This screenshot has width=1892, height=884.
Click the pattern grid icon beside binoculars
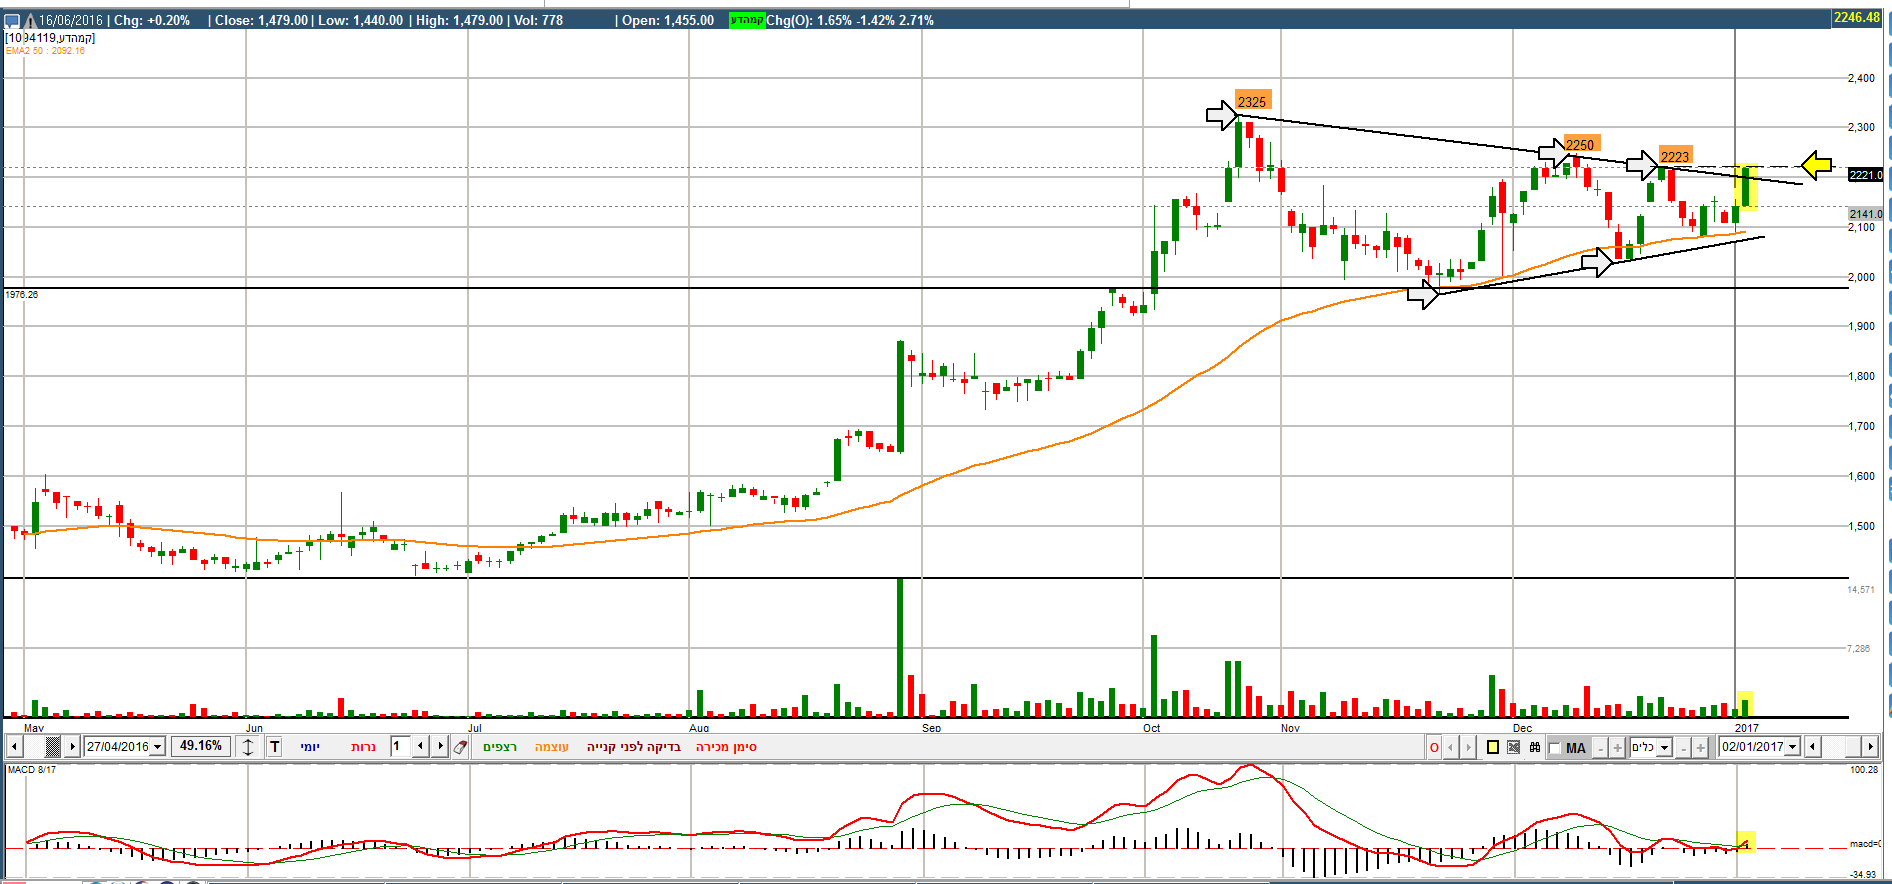coord(1514,747)
